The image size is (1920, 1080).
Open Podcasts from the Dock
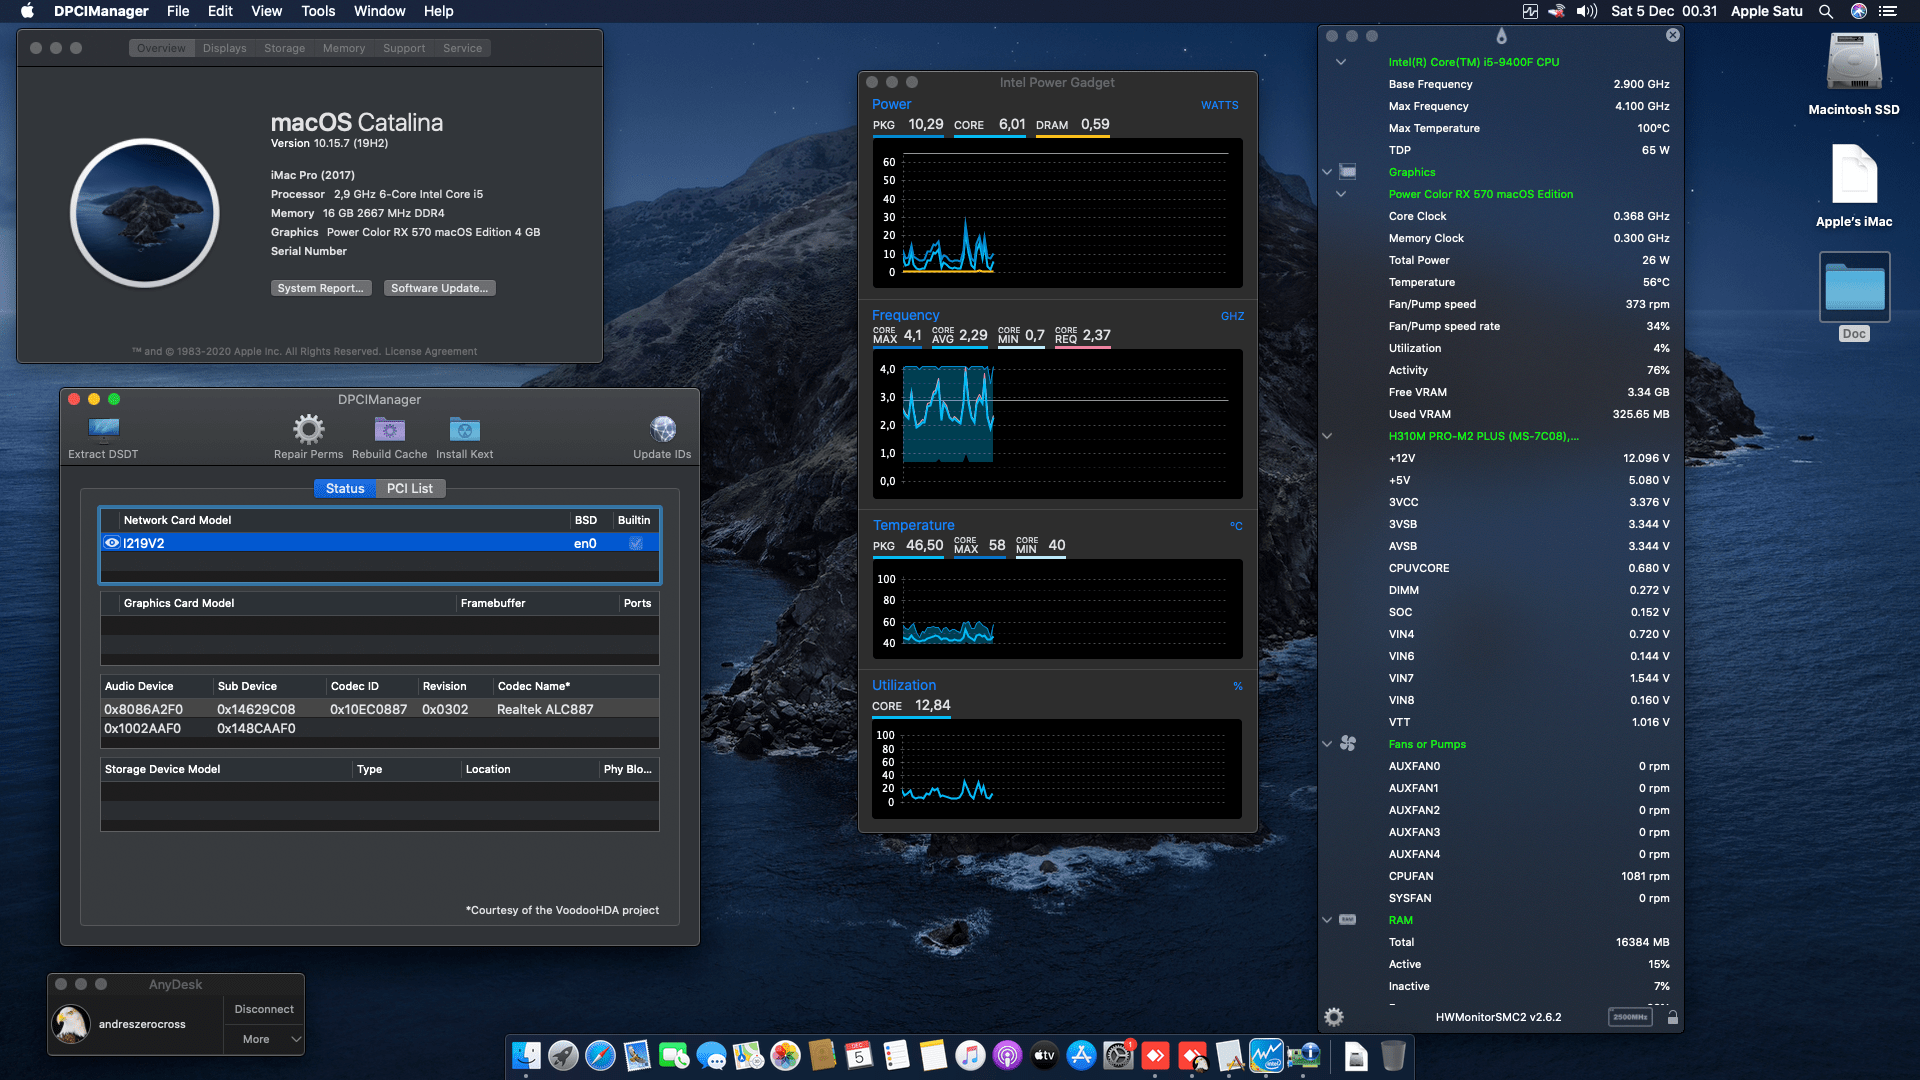pyautogui.click(x=1007, y=1056)
